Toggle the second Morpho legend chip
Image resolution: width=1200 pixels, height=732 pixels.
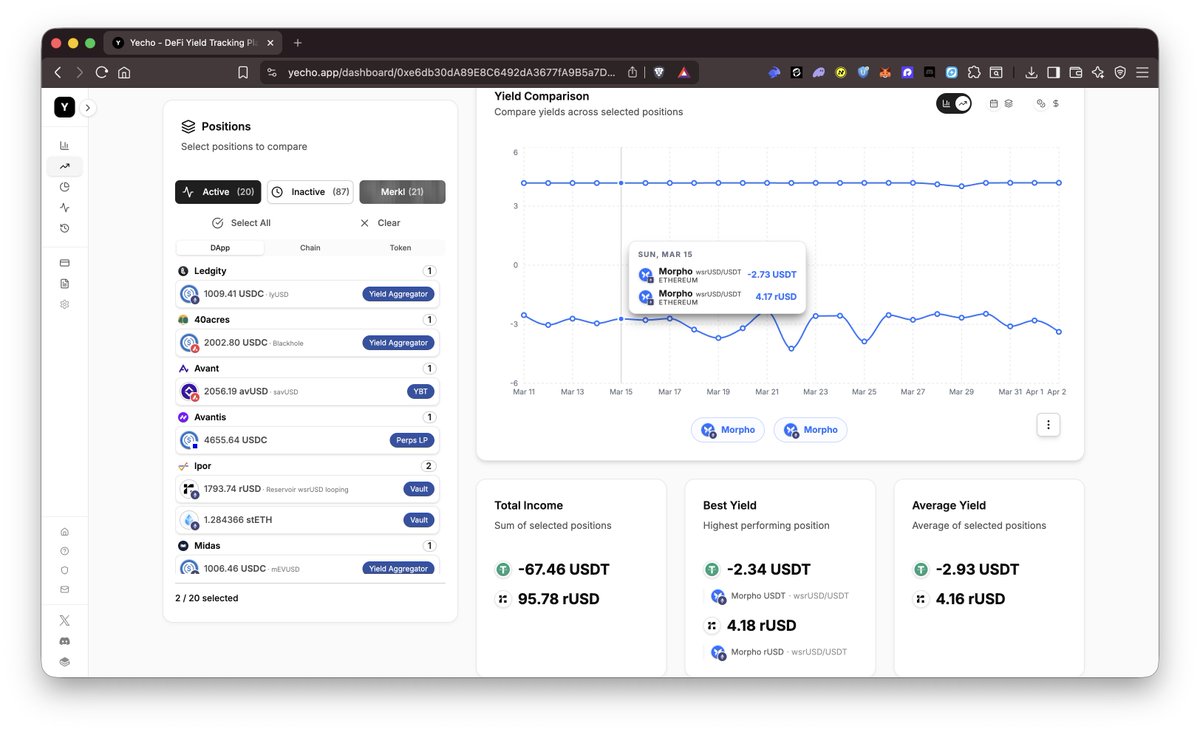(811, 430)
